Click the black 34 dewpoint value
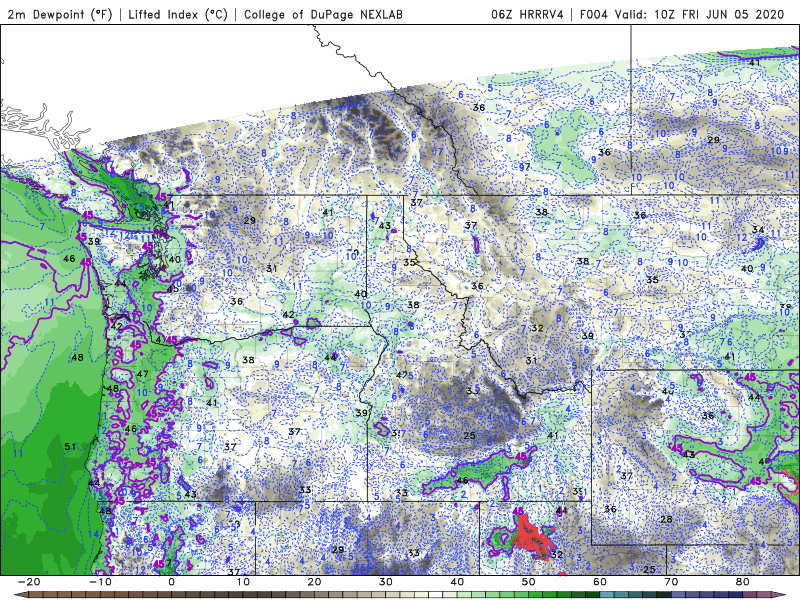 (758, 230)
